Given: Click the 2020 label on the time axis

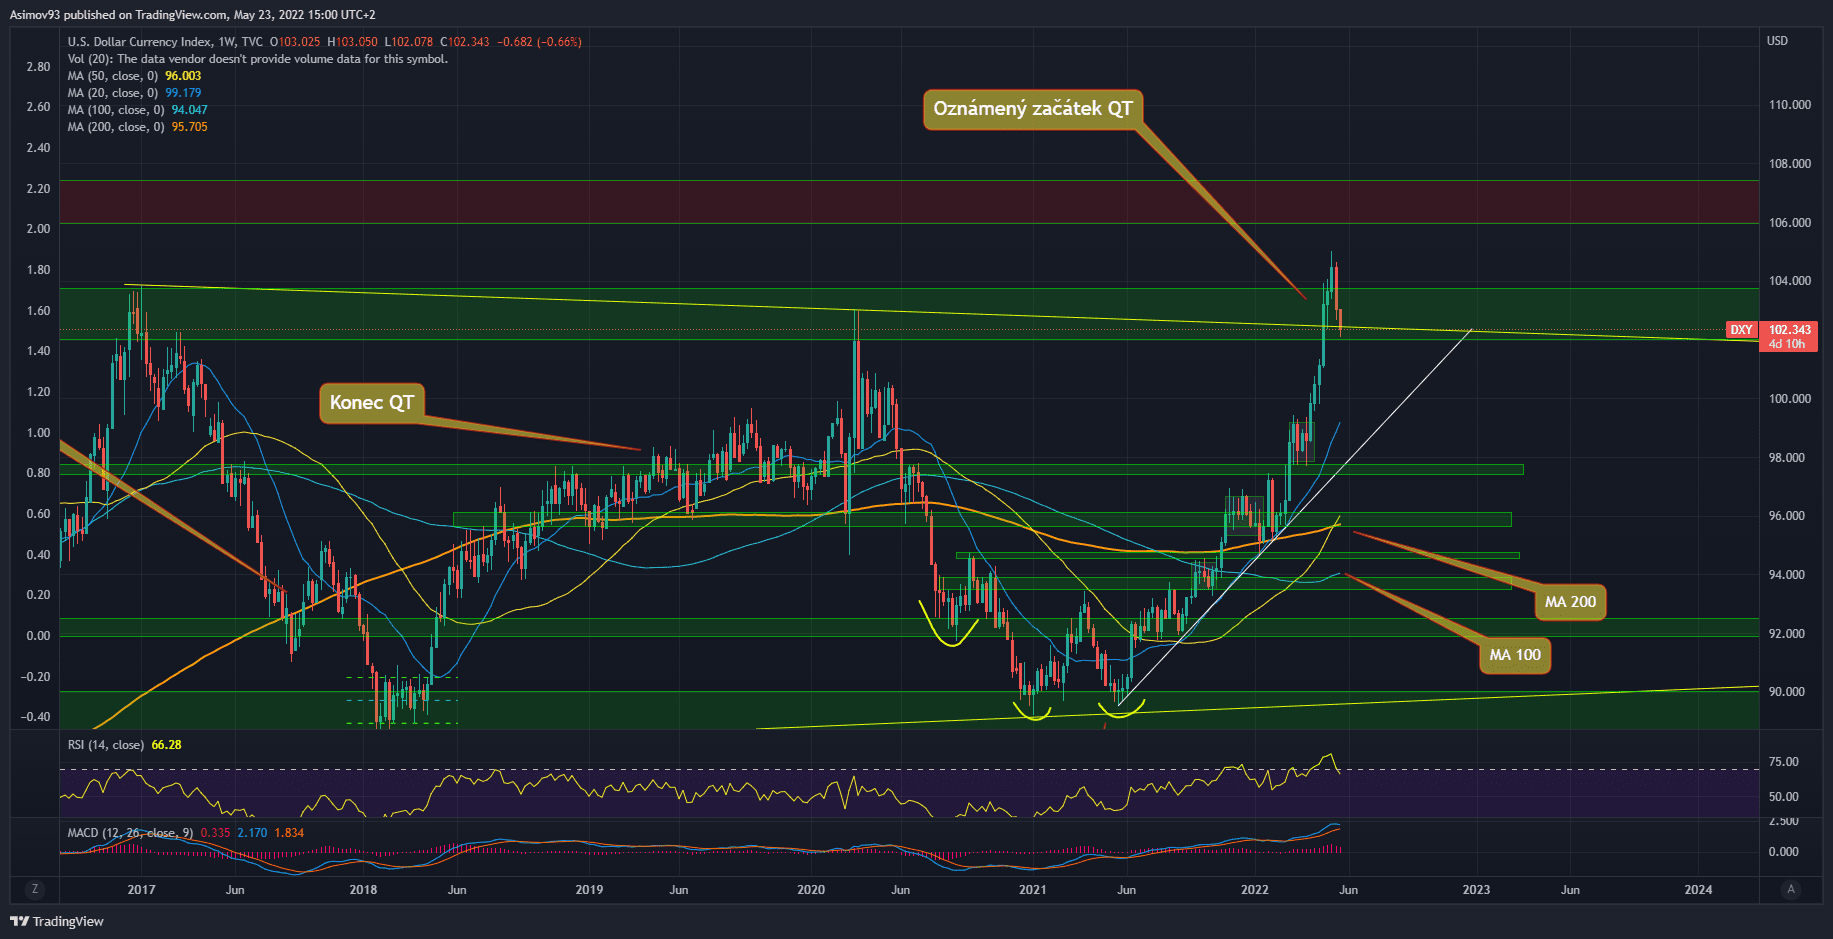Looking at the screenshot, I should (x=811, y=889).
